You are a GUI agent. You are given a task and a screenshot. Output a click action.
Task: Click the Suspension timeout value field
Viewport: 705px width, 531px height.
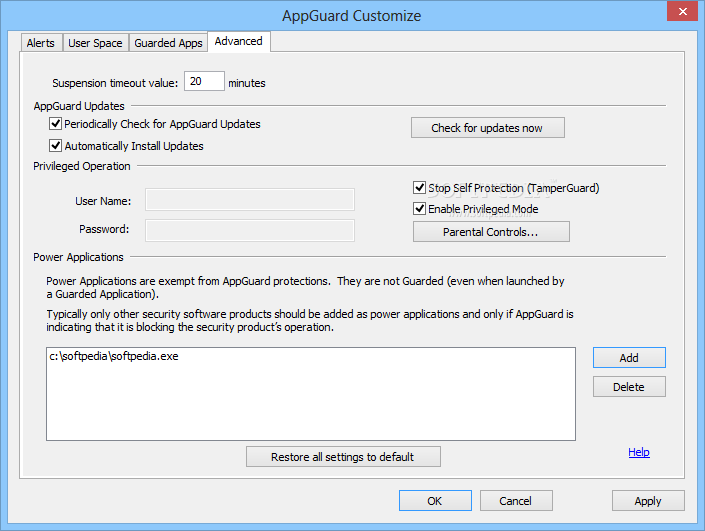point(204,81)
